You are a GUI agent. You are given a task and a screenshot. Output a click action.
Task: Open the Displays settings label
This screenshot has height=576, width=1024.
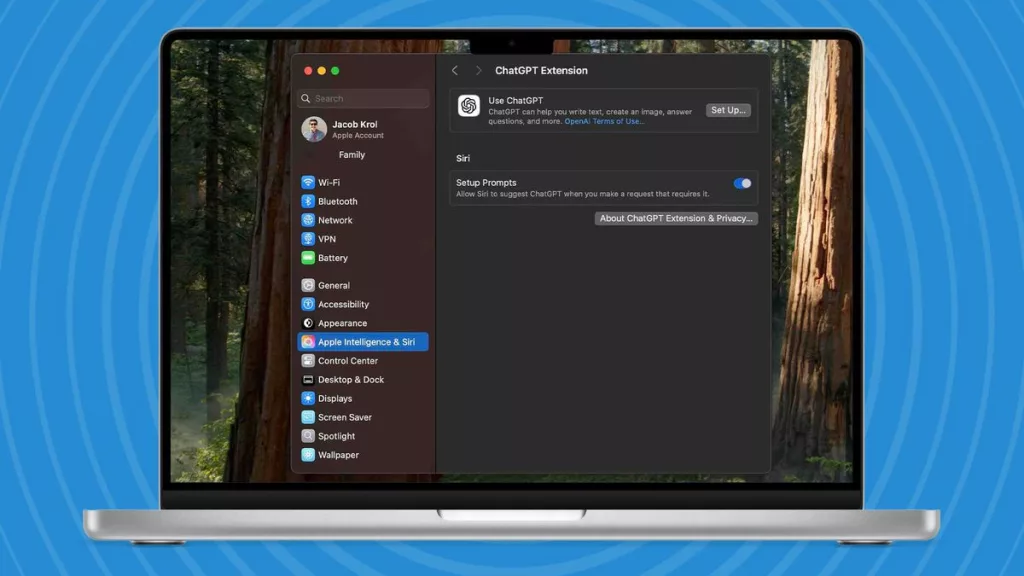[335, 398]
